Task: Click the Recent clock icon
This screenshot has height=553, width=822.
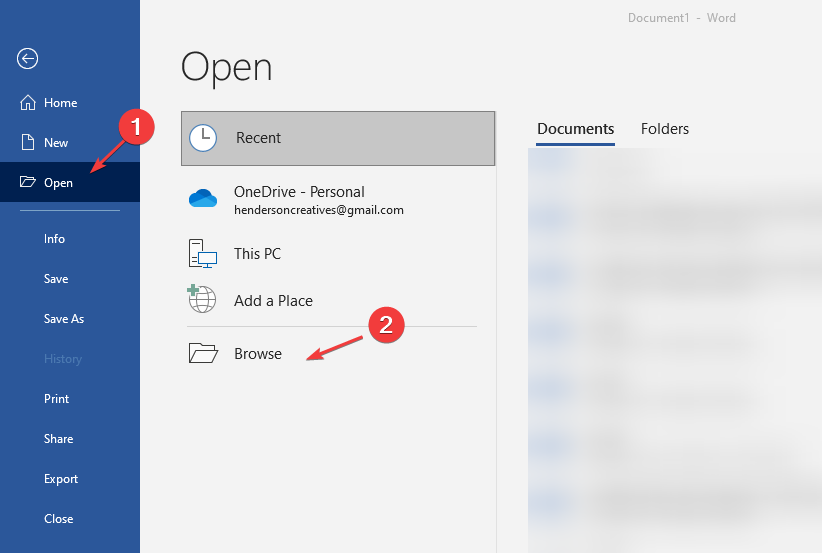Action: pos(203,138)
